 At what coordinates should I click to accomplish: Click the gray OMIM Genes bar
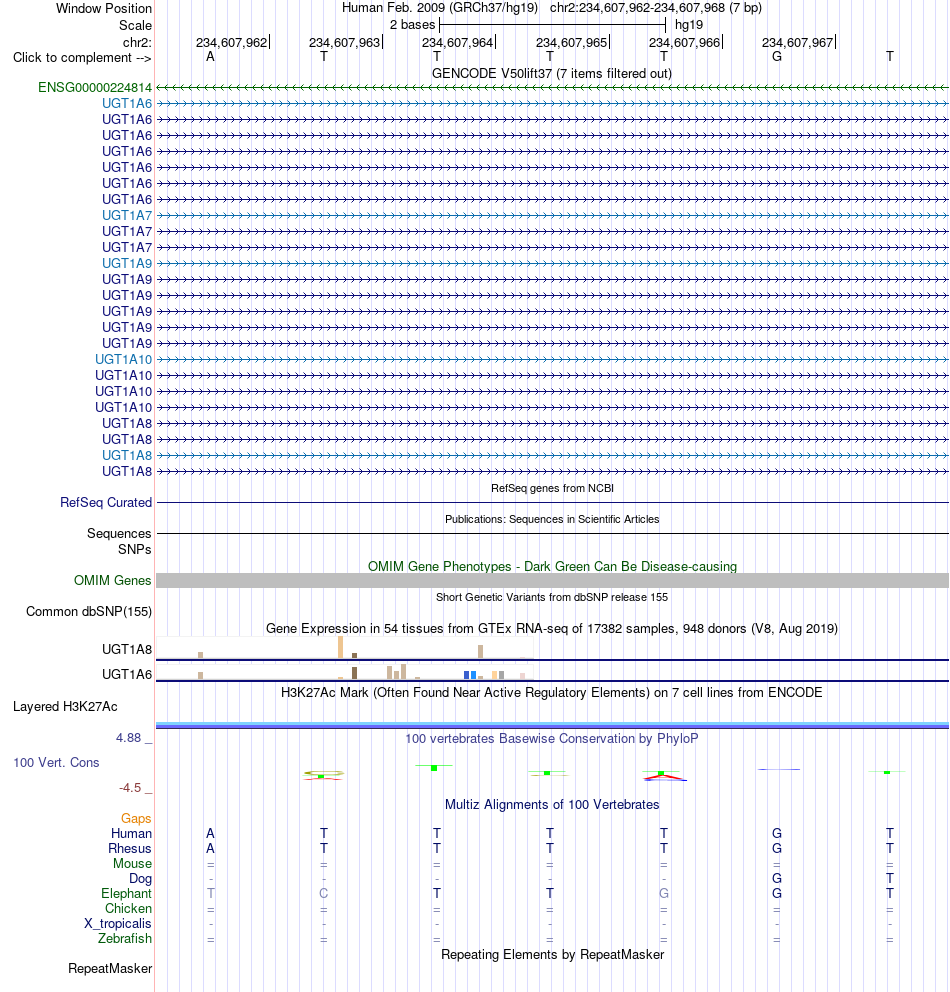point(552,580)
